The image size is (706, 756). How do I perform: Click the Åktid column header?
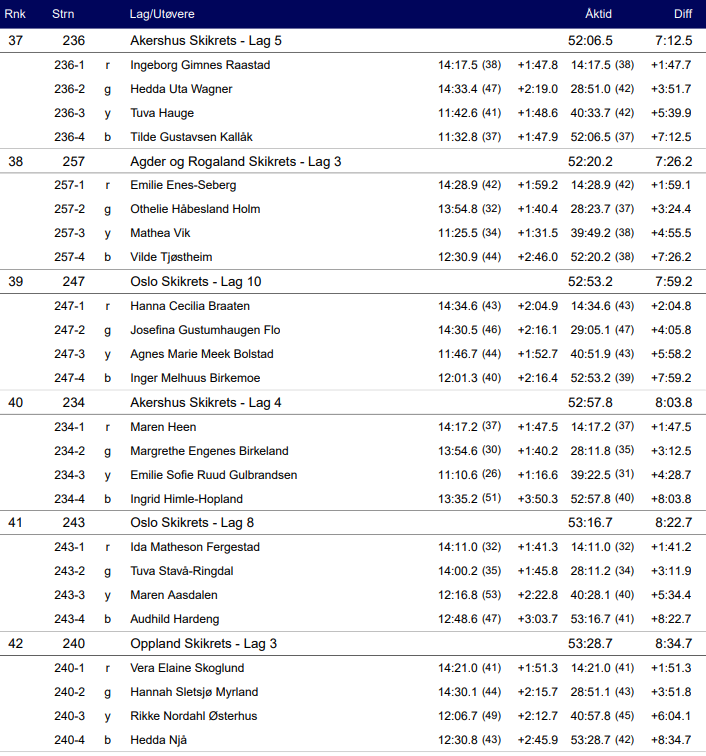point(598,15)
